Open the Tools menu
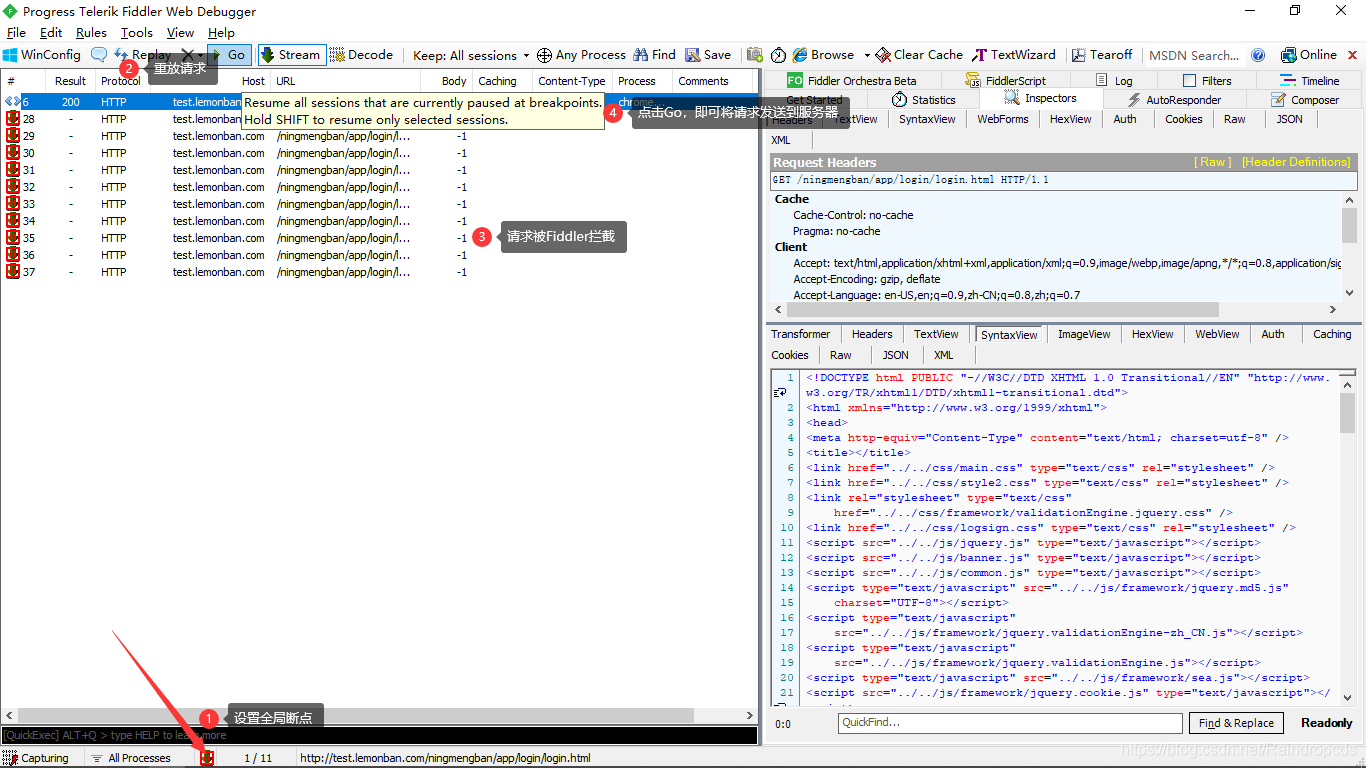This screenshot has width=1366, height=768. point(137,33)
